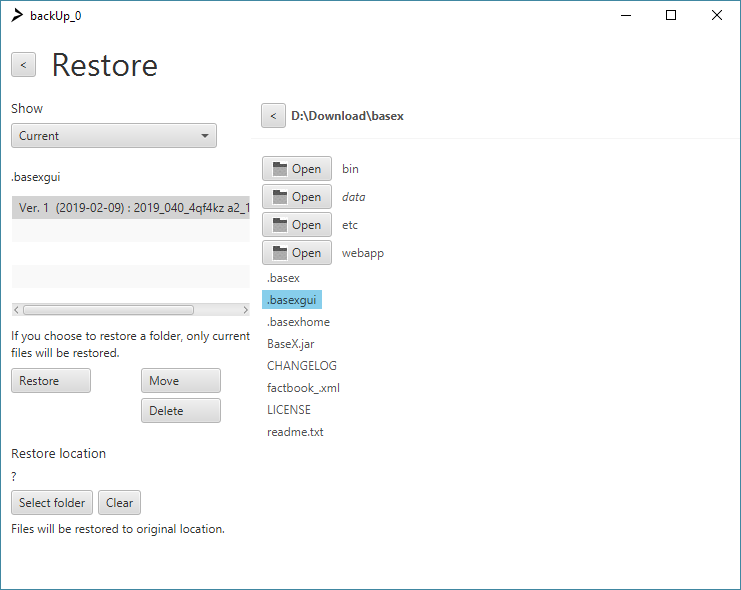Select the readme.txt file

(295, 432)
